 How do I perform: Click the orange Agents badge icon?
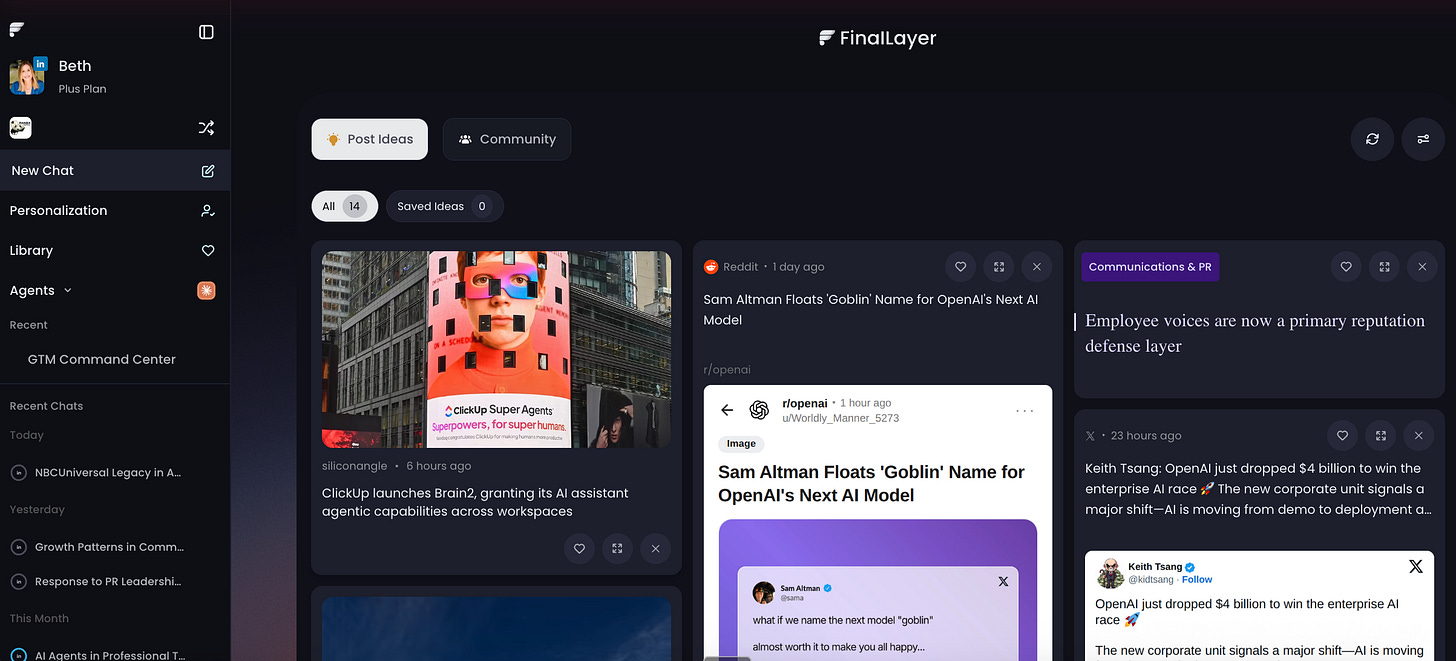click(206, 291)
